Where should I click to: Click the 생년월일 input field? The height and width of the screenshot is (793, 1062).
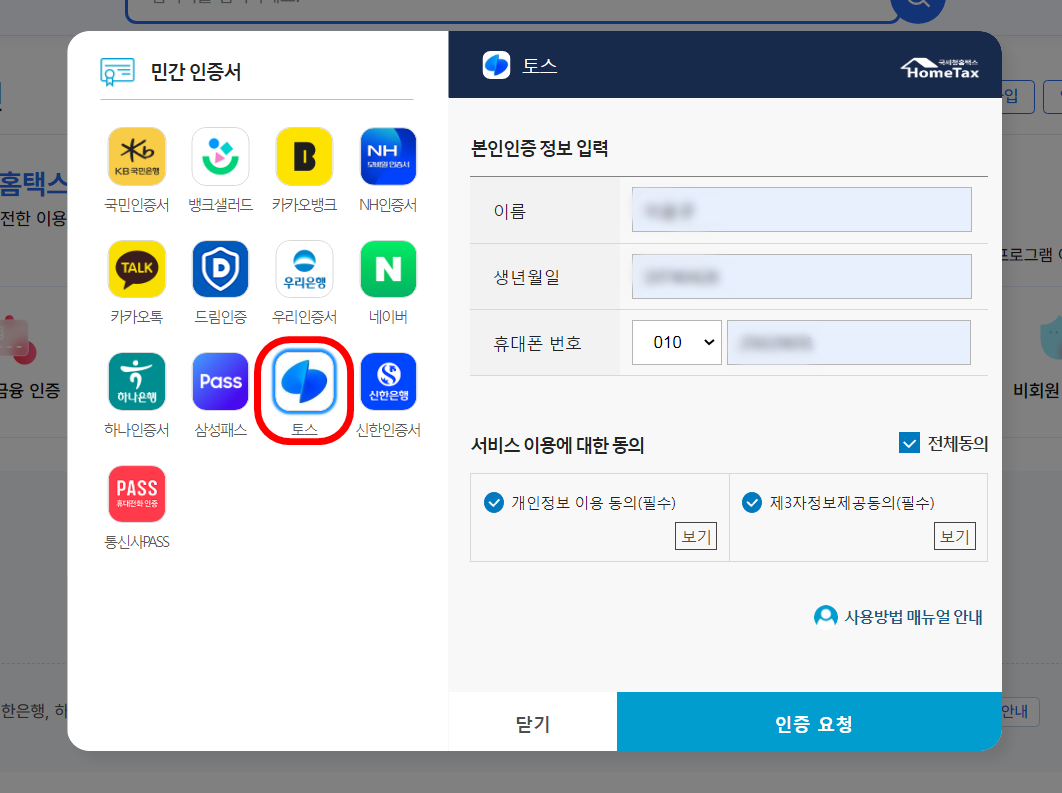tap(801, 276)
